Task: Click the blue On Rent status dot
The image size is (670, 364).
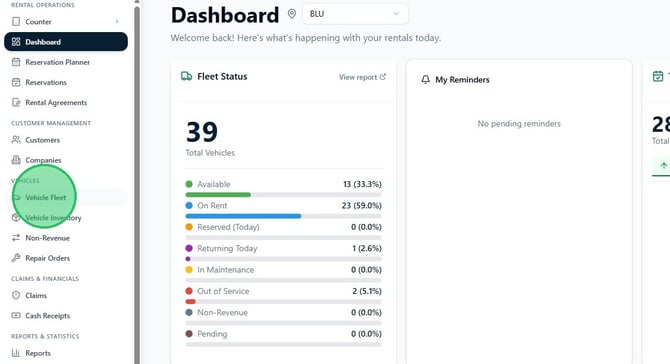Action: point(189,205)
